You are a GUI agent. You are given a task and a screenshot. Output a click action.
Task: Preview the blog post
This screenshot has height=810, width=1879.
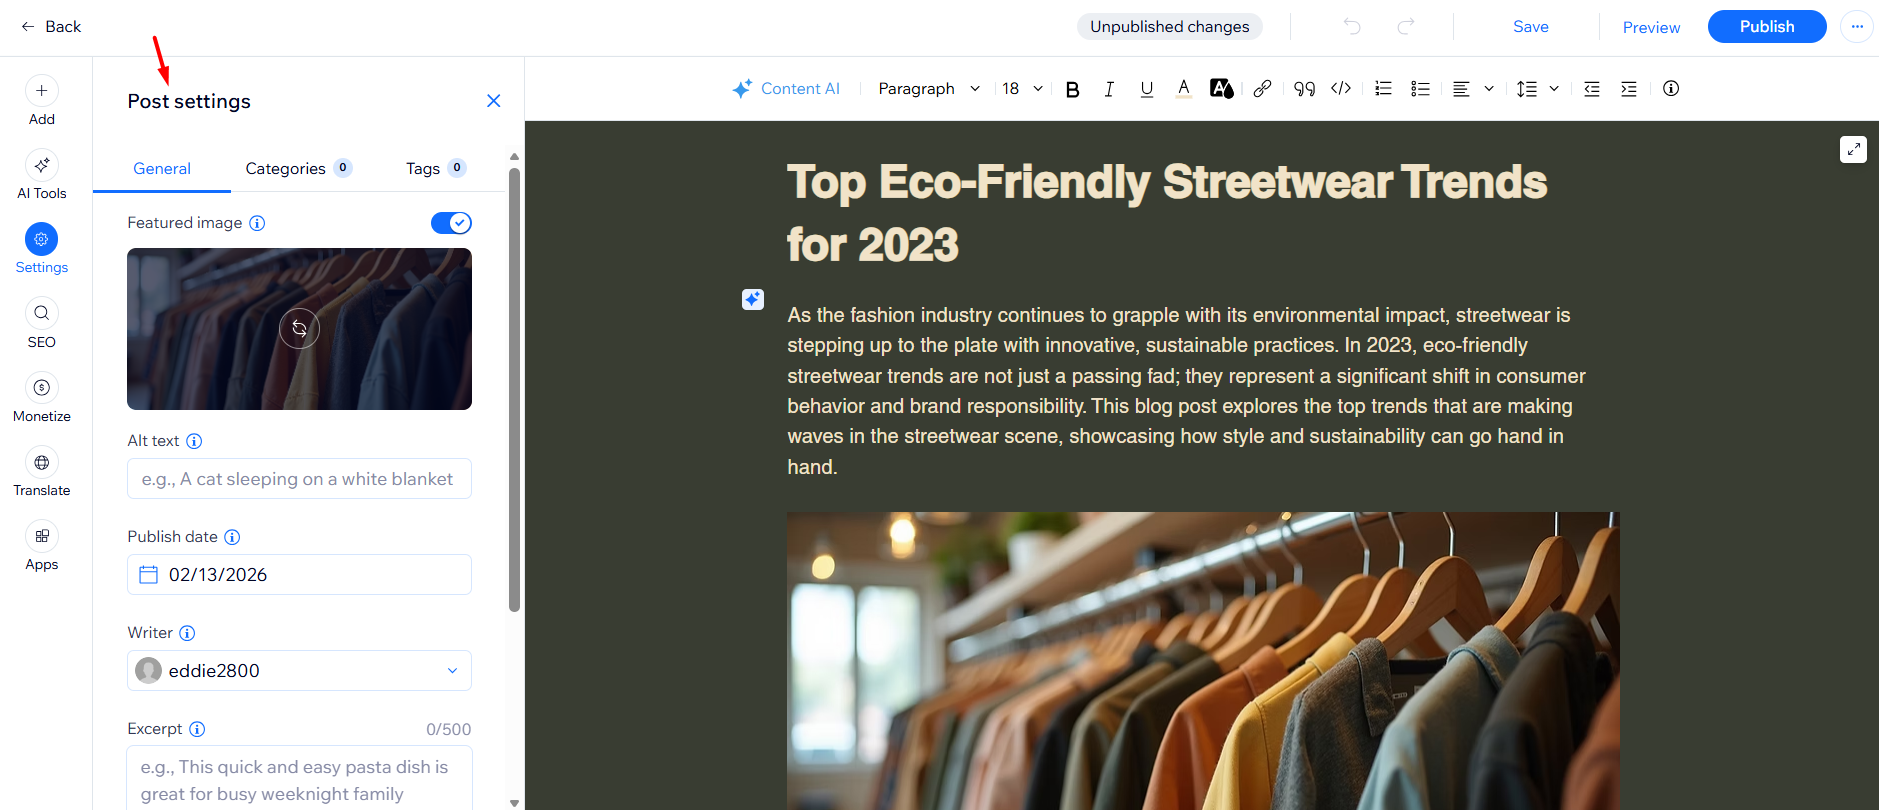point(1651,27)
